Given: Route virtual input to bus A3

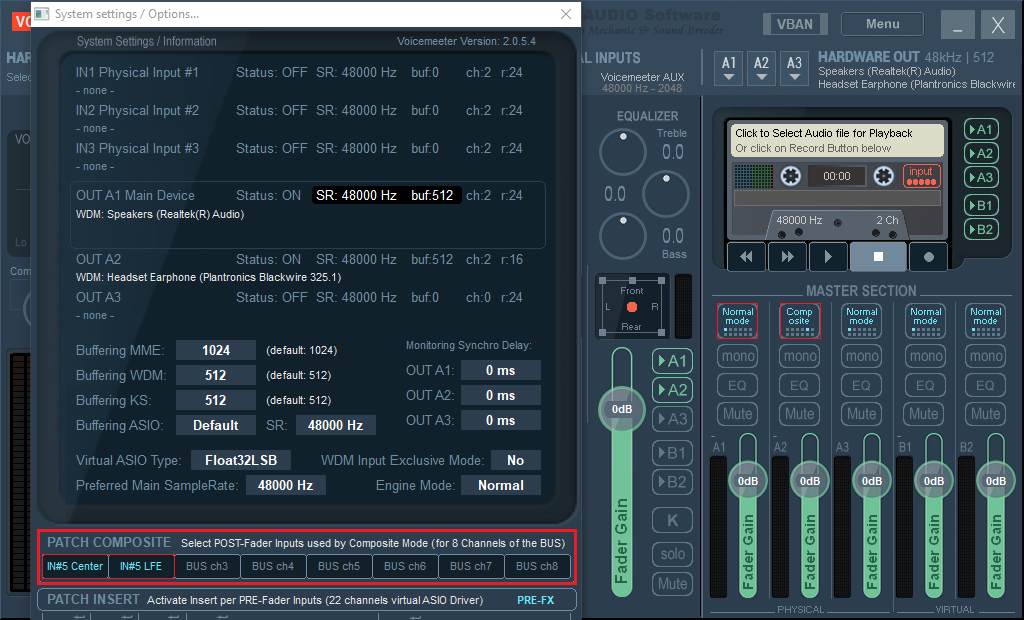Looking at the screenshot, I should click(x=672, y=419).
